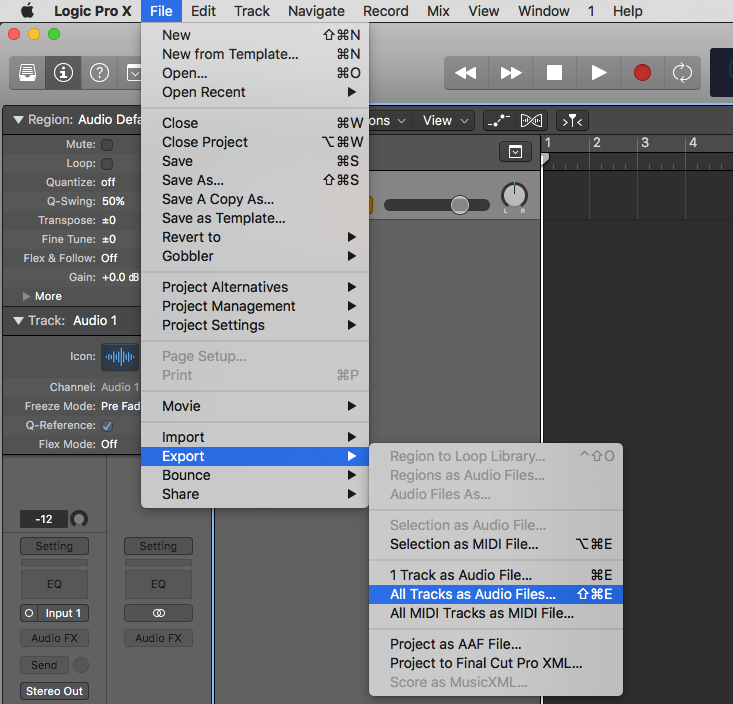This screenshot has width=733, height=704.
Task: Toggle the Inspector info icon
Action: point(64,73)
